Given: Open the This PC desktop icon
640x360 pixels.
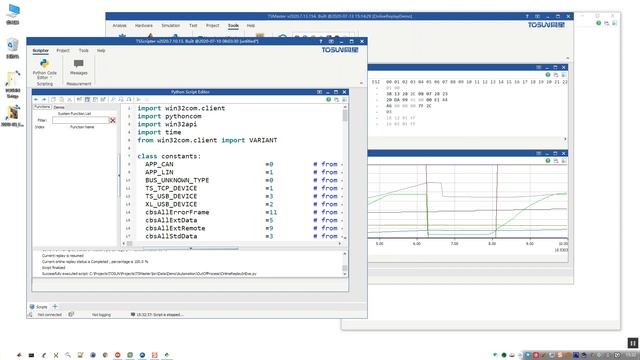Looking at the screenshot, I should pos(13,14).
